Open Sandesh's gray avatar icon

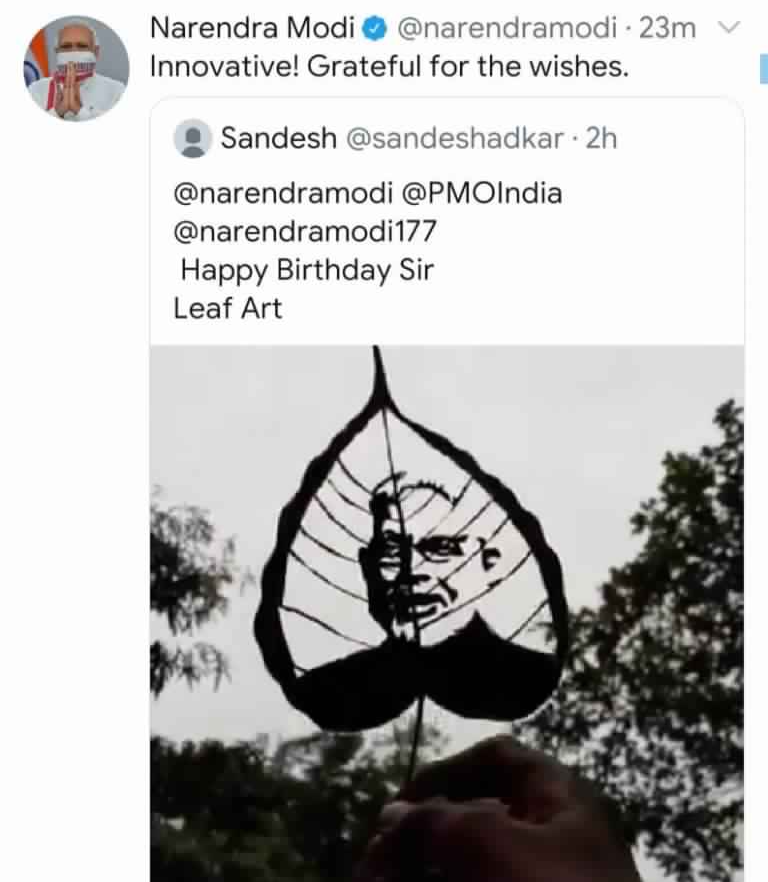192,138
